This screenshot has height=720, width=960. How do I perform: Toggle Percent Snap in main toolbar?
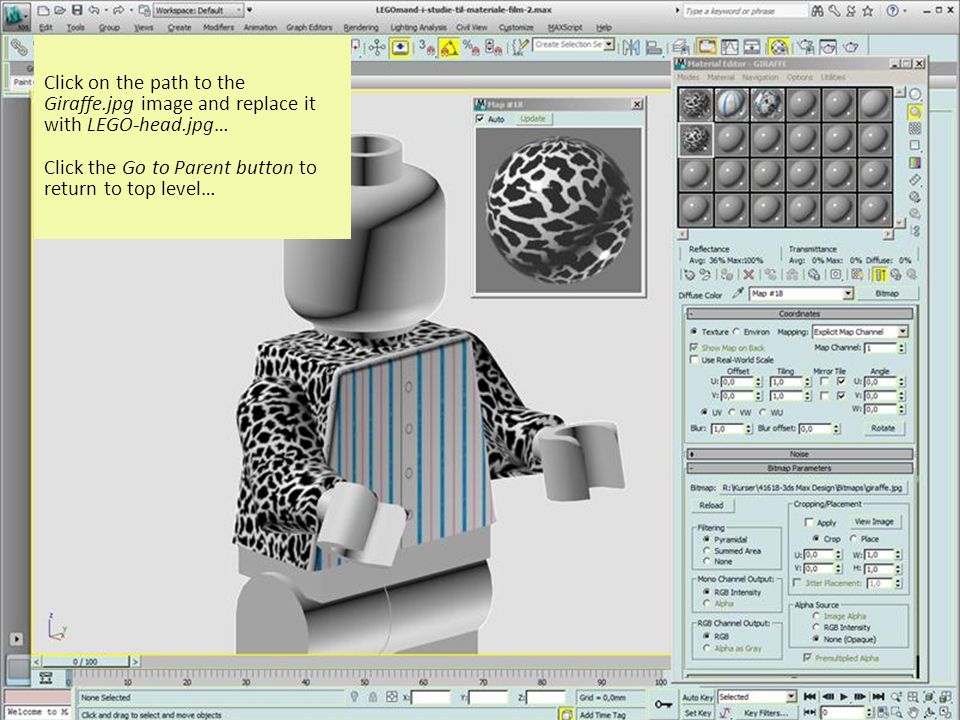(x=471, y=47)
